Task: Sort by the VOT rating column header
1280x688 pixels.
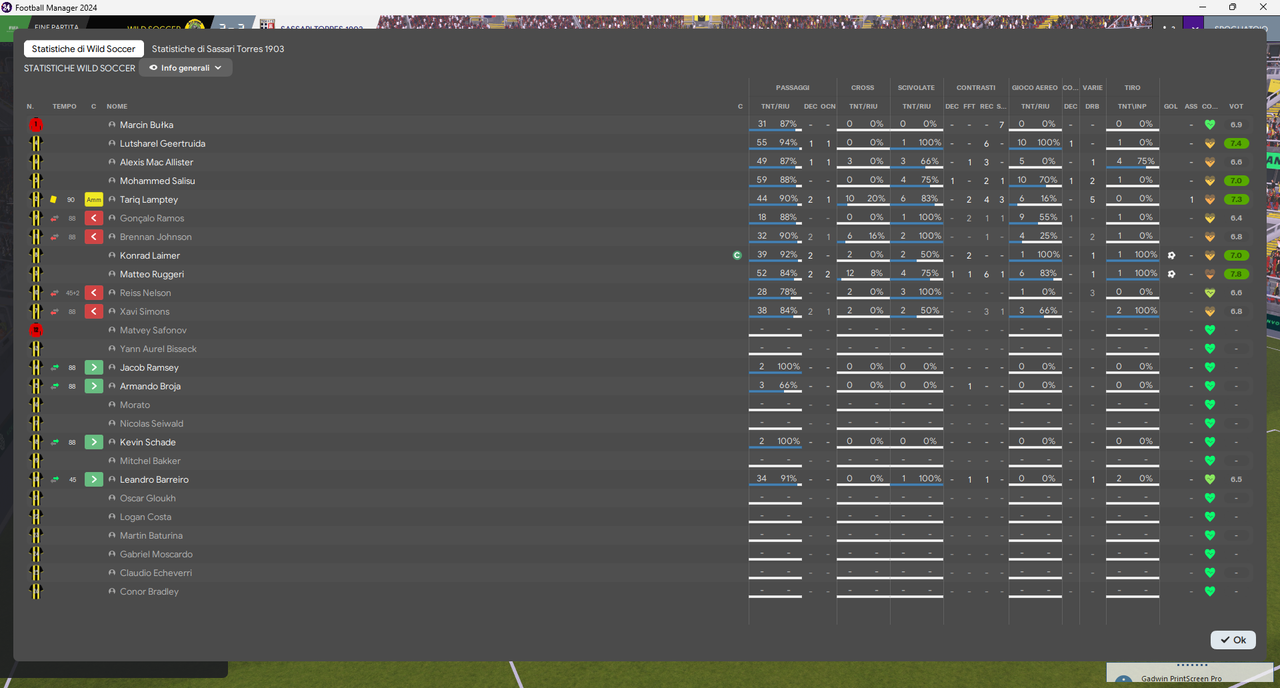Action: click(1236, 106)
